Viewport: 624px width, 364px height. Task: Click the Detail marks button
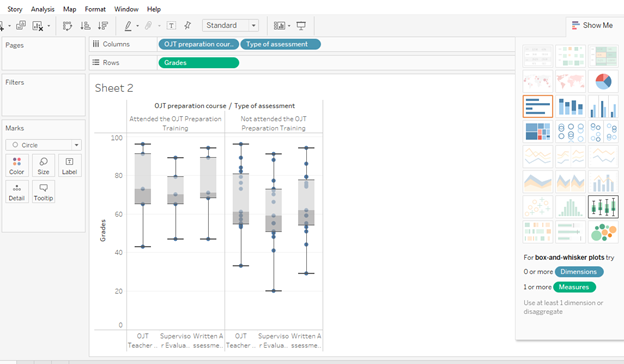coord(17,192)
